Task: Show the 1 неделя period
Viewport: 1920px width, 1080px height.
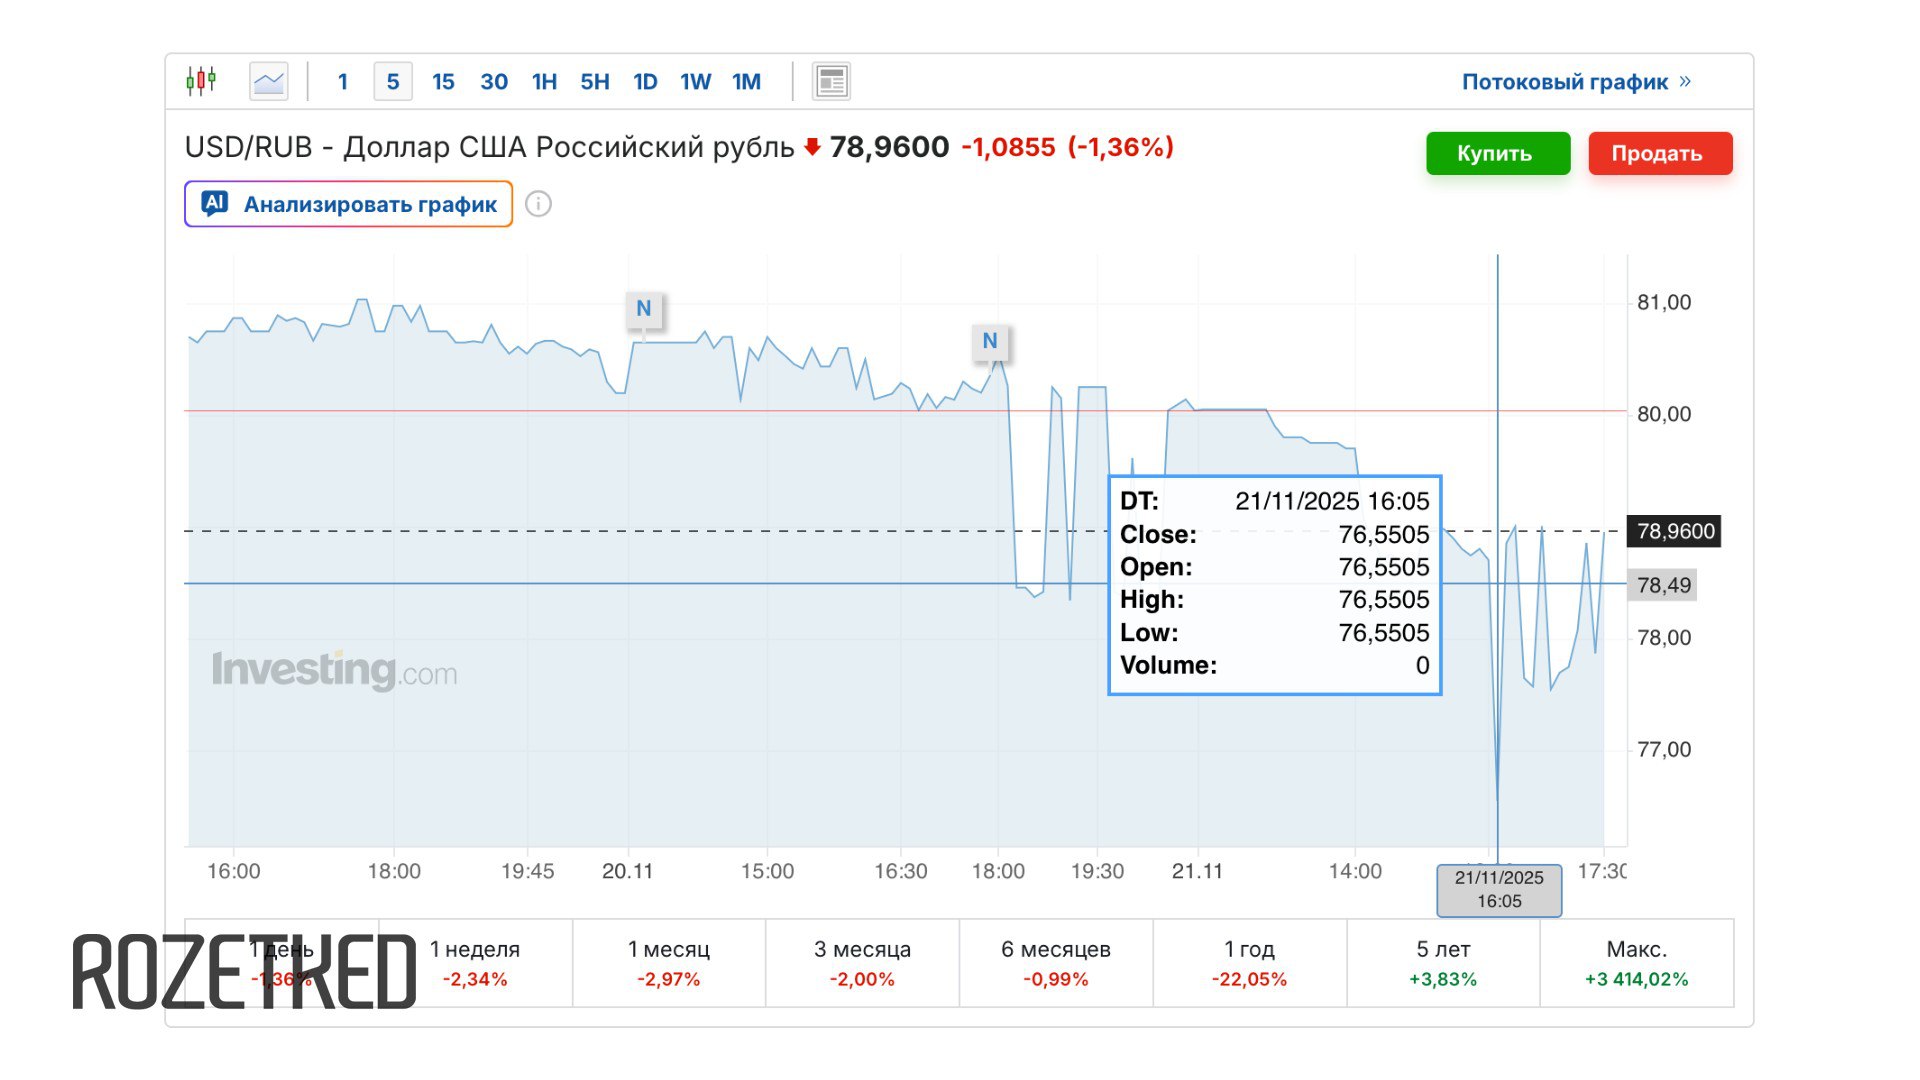Action: (475, 963)
